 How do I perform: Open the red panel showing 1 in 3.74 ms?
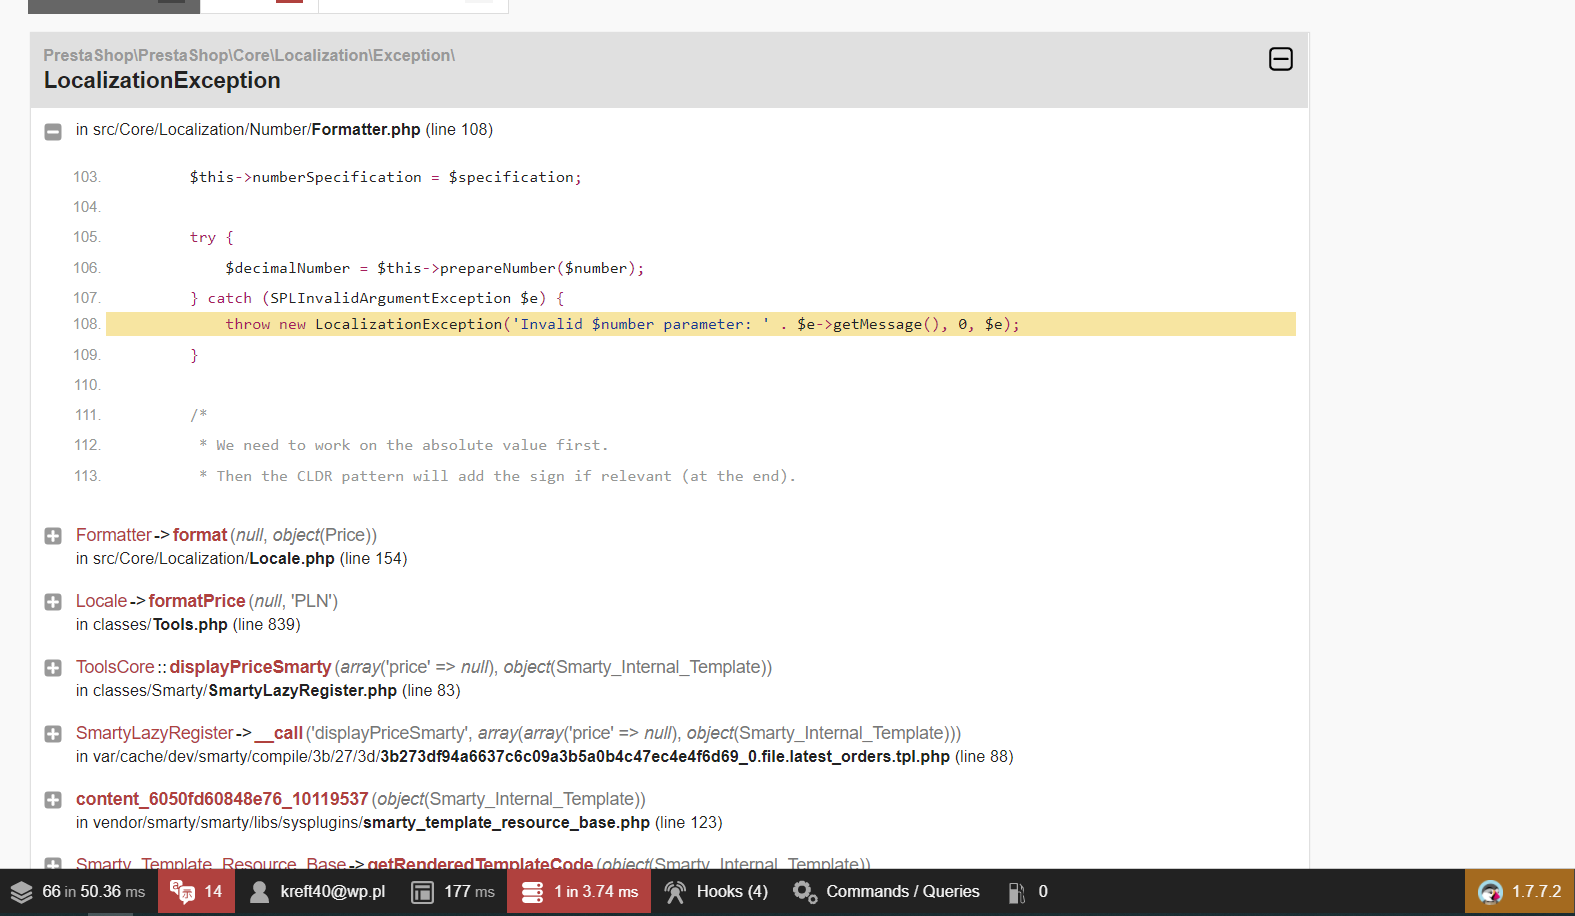579,891
